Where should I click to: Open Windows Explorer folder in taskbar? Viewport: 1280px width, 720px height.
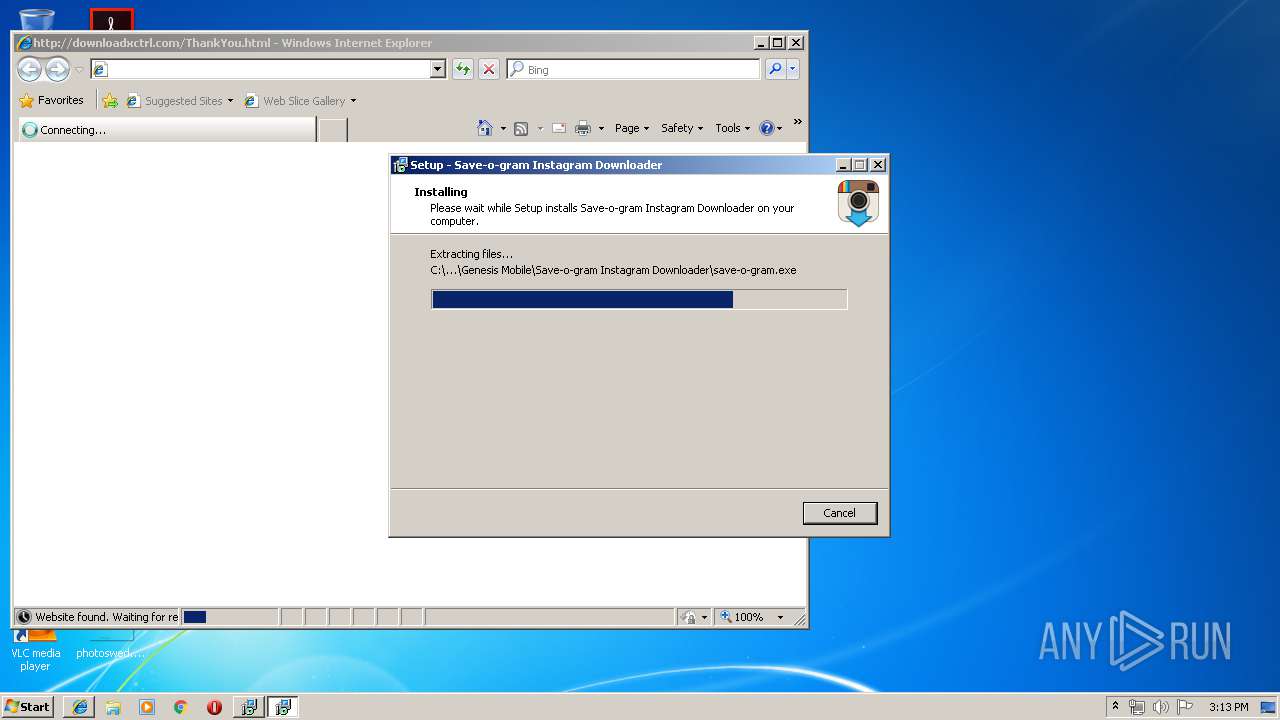113,707
